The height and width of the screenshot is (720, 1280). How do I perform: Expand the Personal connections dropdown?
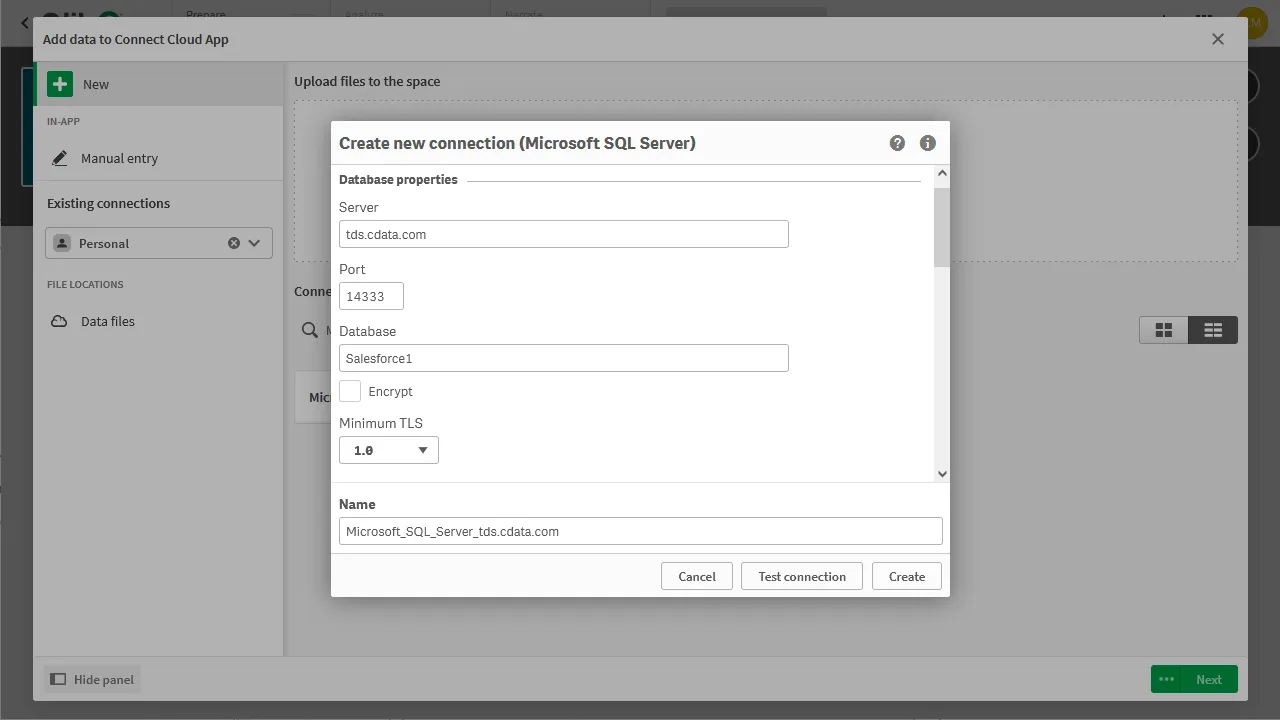click(254, 243)
